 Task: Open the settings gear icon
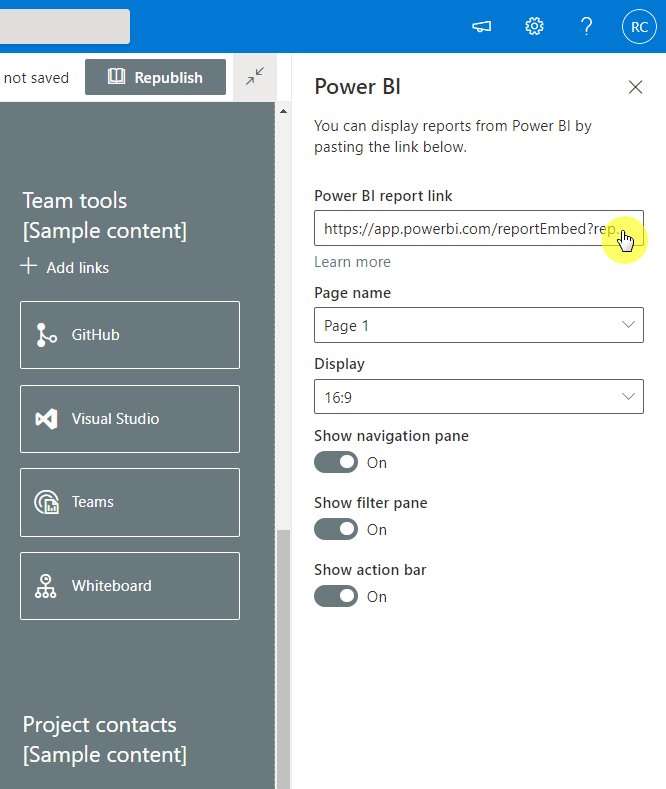click(x=534, y=26)
